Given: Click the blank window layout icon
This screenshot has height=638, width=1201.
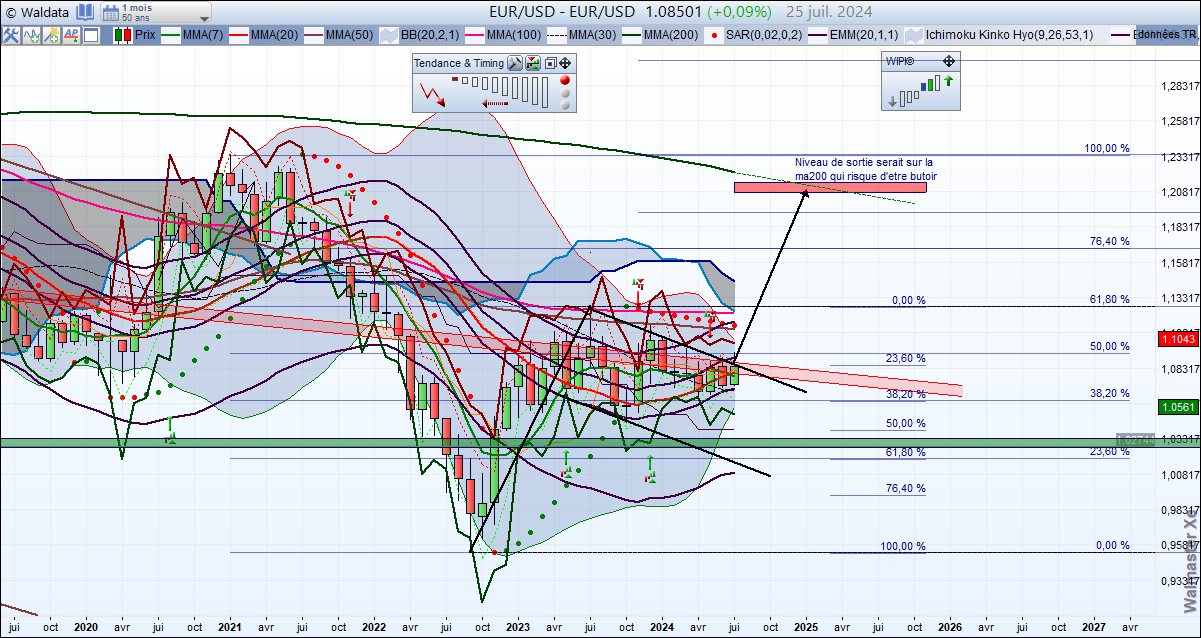Looking at the screenshot, I should point(91,35).
